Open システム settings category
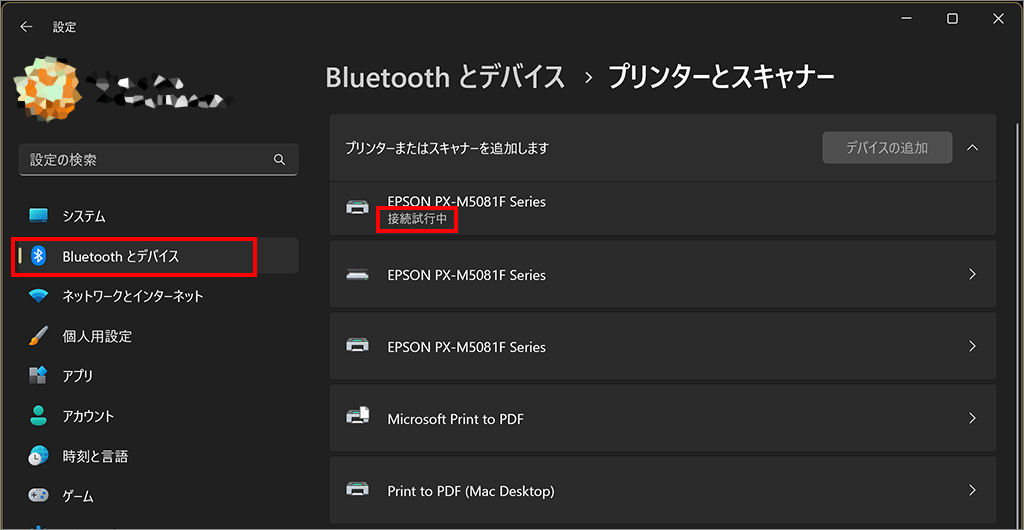 click(x=158, y=216)
